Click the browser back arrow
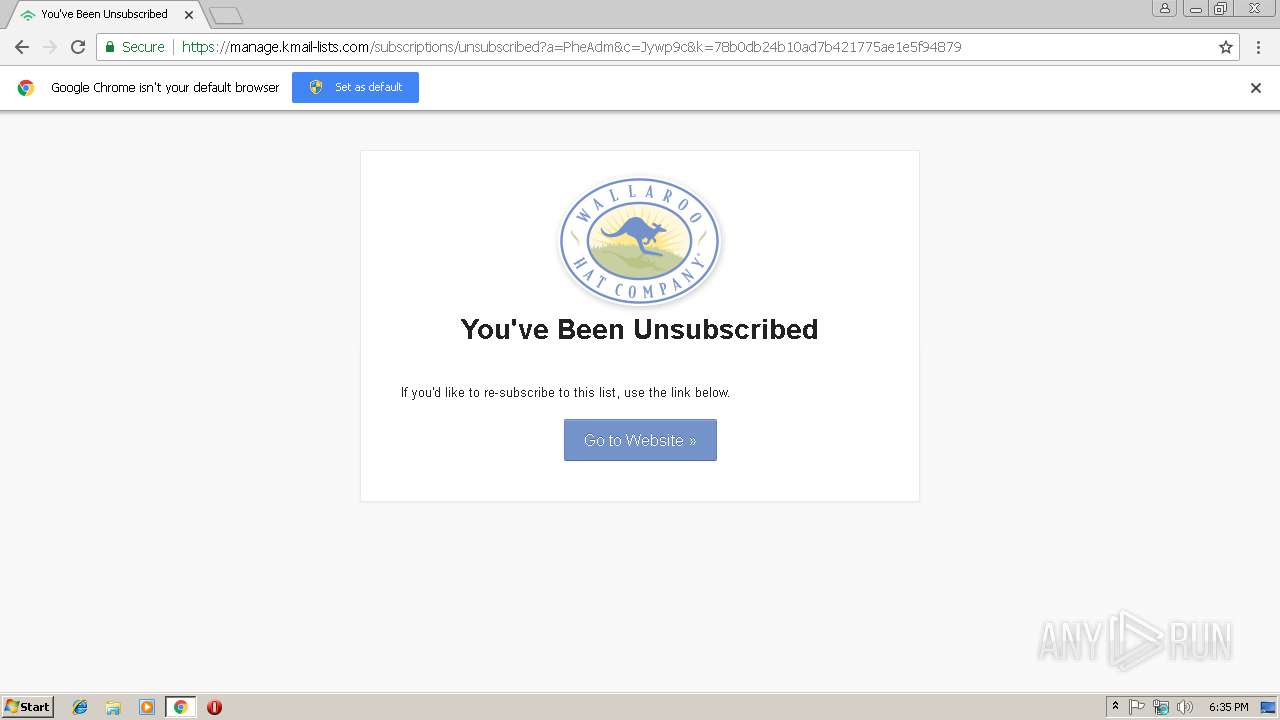Screen dimensions: 1280x720 click(22, 47)
